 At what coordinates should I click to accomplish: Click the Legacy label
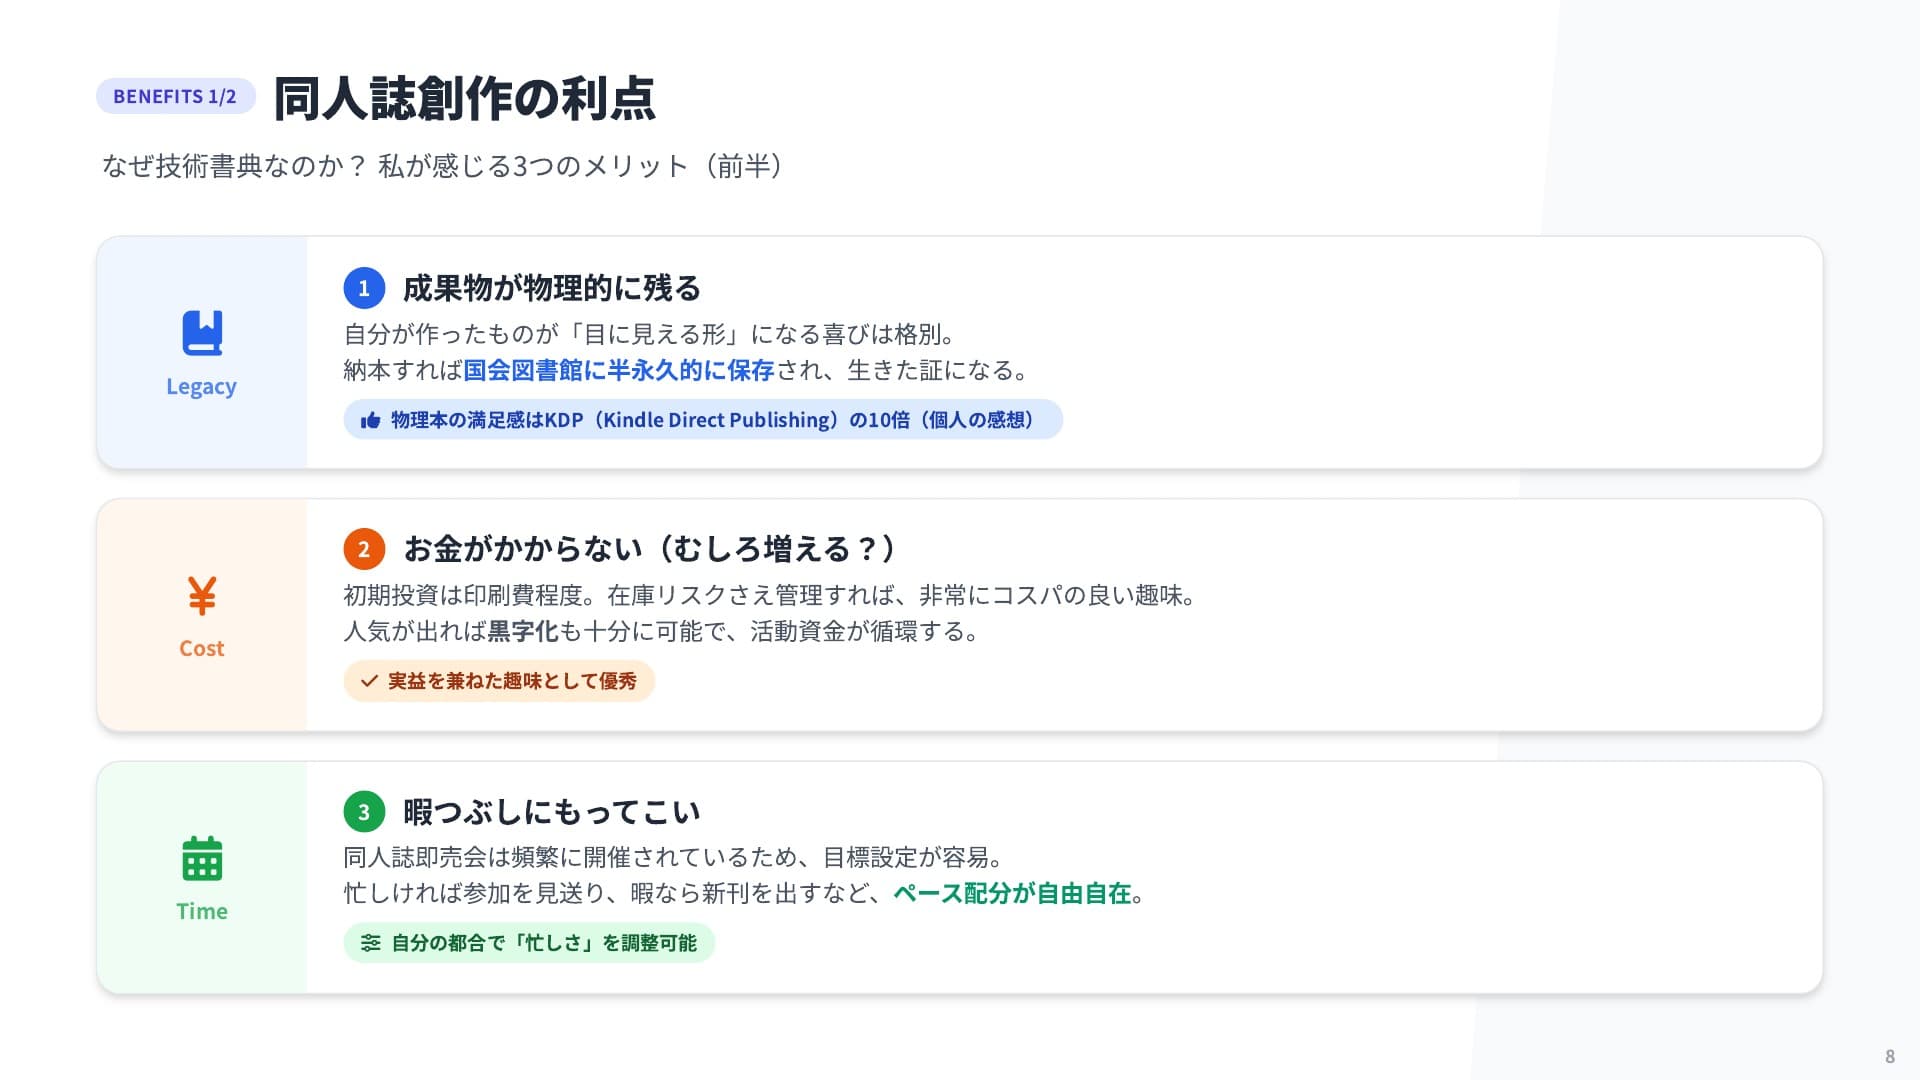201,387
